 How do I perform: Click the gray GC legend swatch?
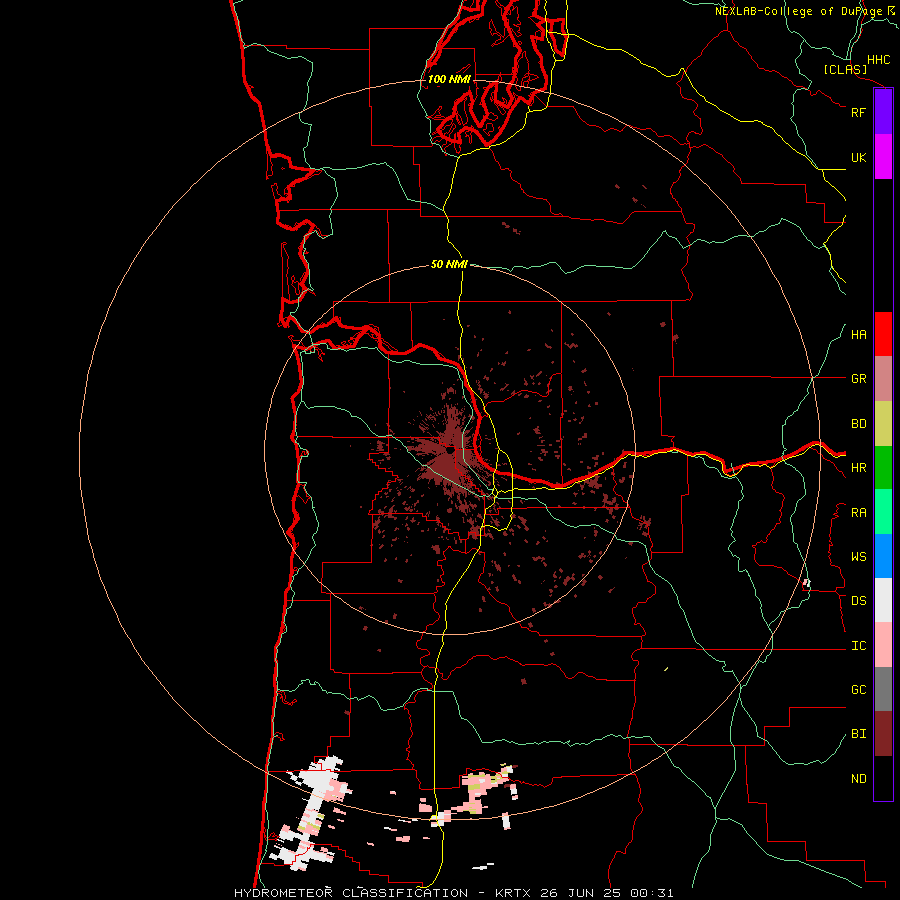pos(883,689)
